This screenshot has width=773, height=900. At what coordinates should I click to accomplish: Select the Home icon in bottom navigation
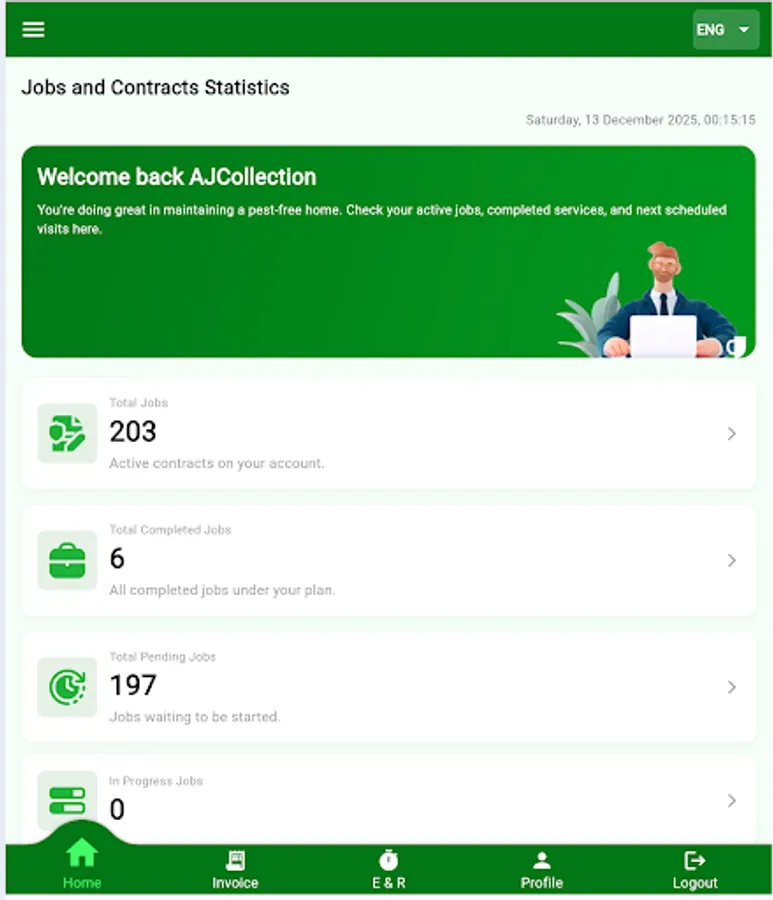click(81, 855)
